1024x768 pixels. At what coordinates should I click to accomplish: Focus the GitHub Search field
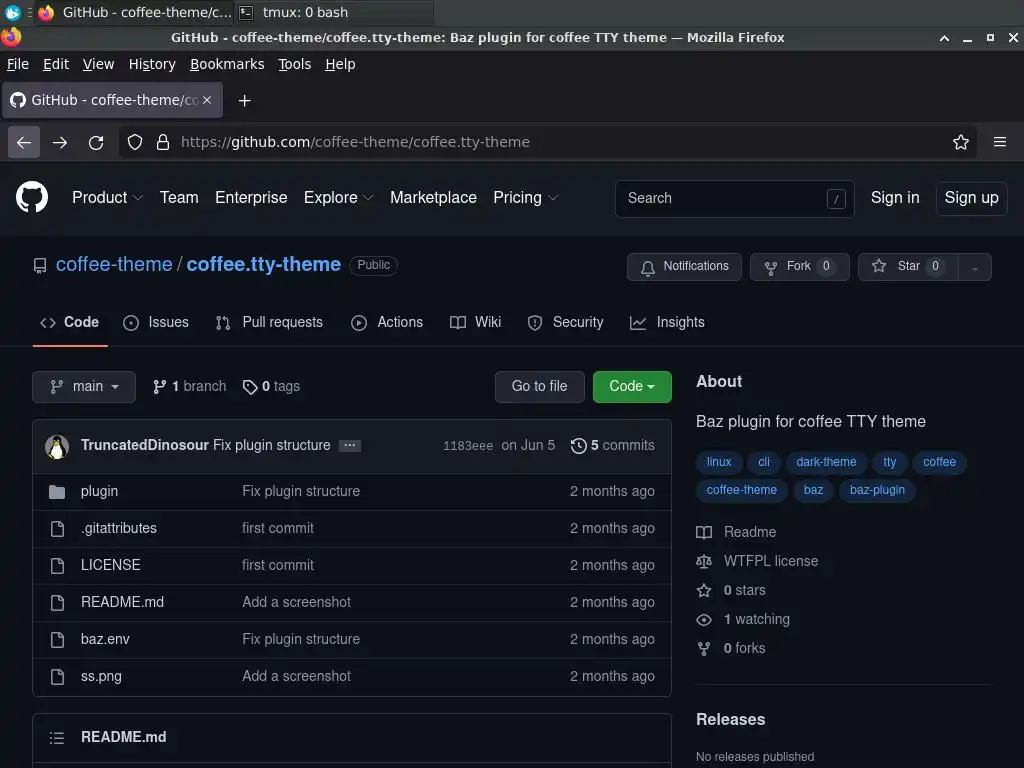pyautogui.click(x=735, y=199)
